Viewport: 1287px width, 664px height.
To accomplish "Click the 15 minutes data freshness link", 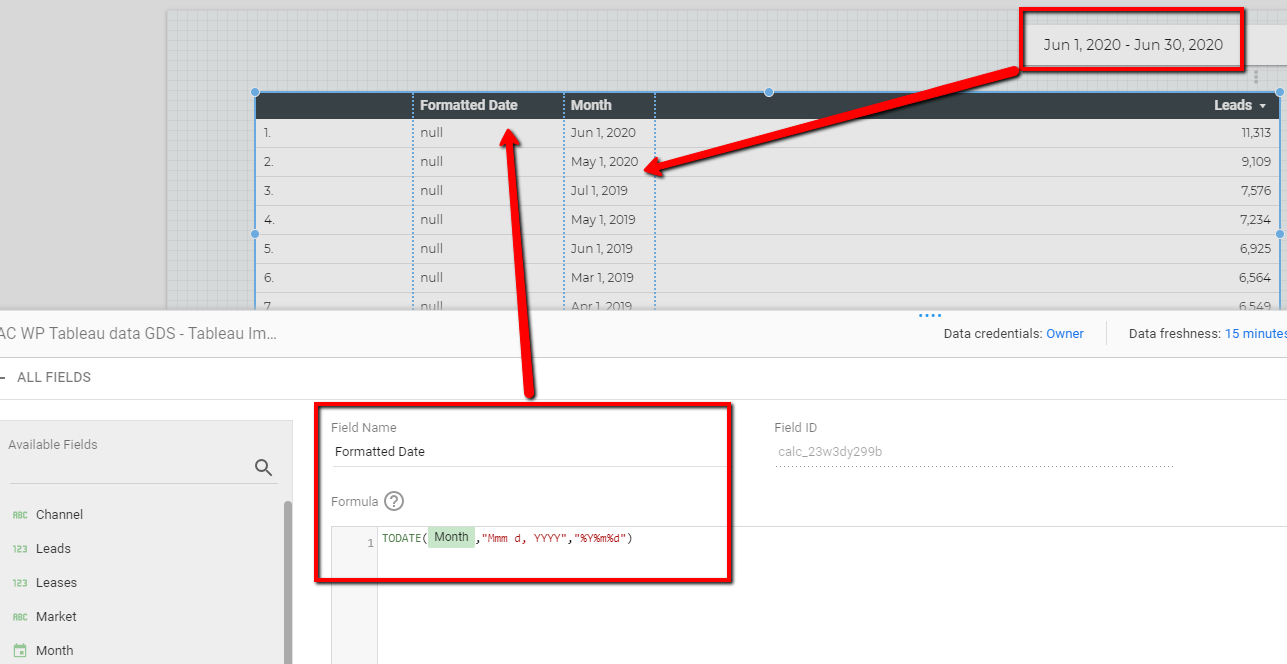I will tap(1254, 333).
